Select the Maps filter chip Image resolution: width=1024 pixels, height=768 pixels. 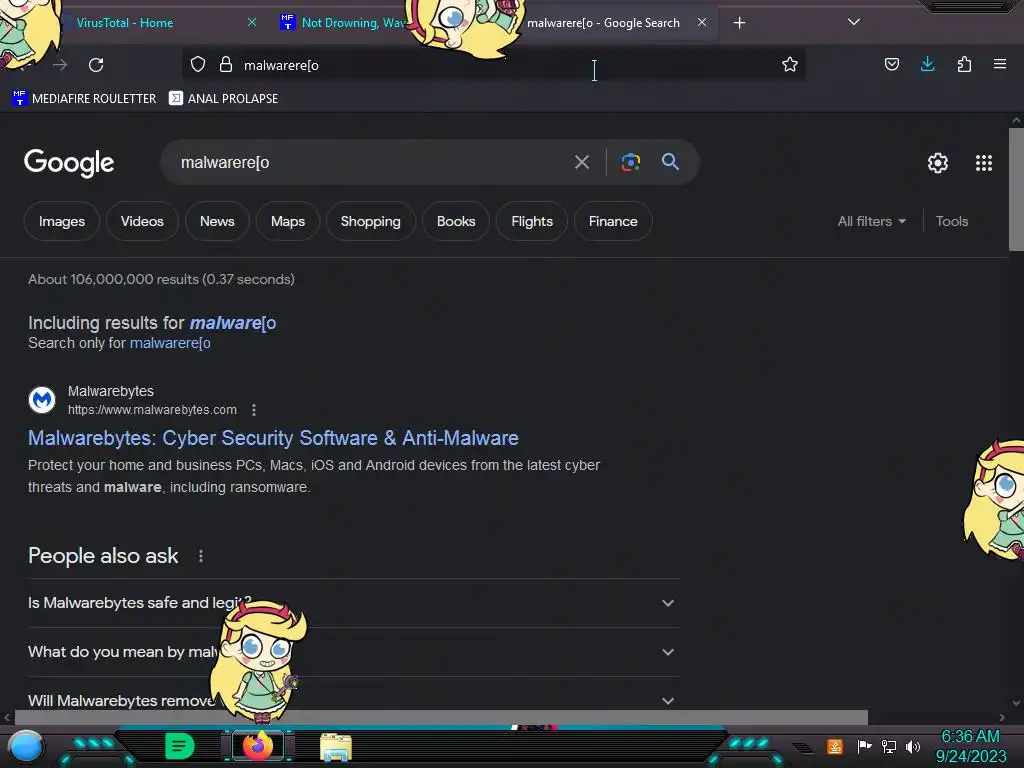pyautogui.click(x=288, y=221)
